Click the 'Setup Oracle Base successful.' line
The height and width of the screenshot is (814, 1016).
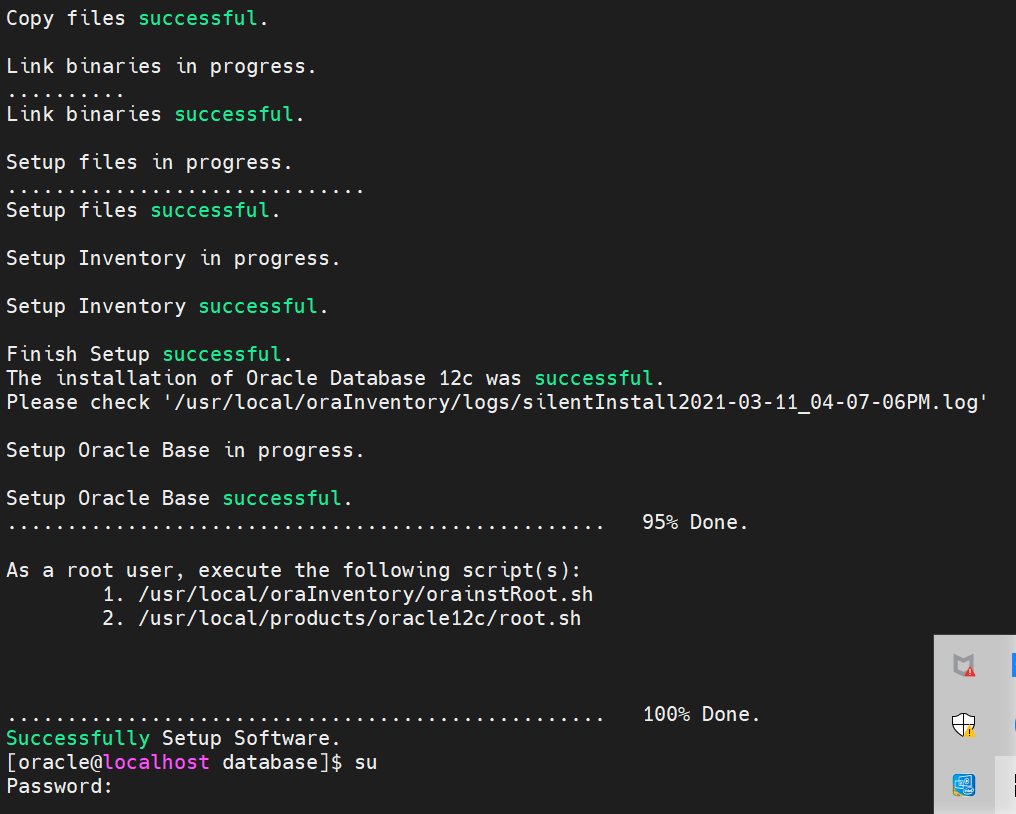179,498
